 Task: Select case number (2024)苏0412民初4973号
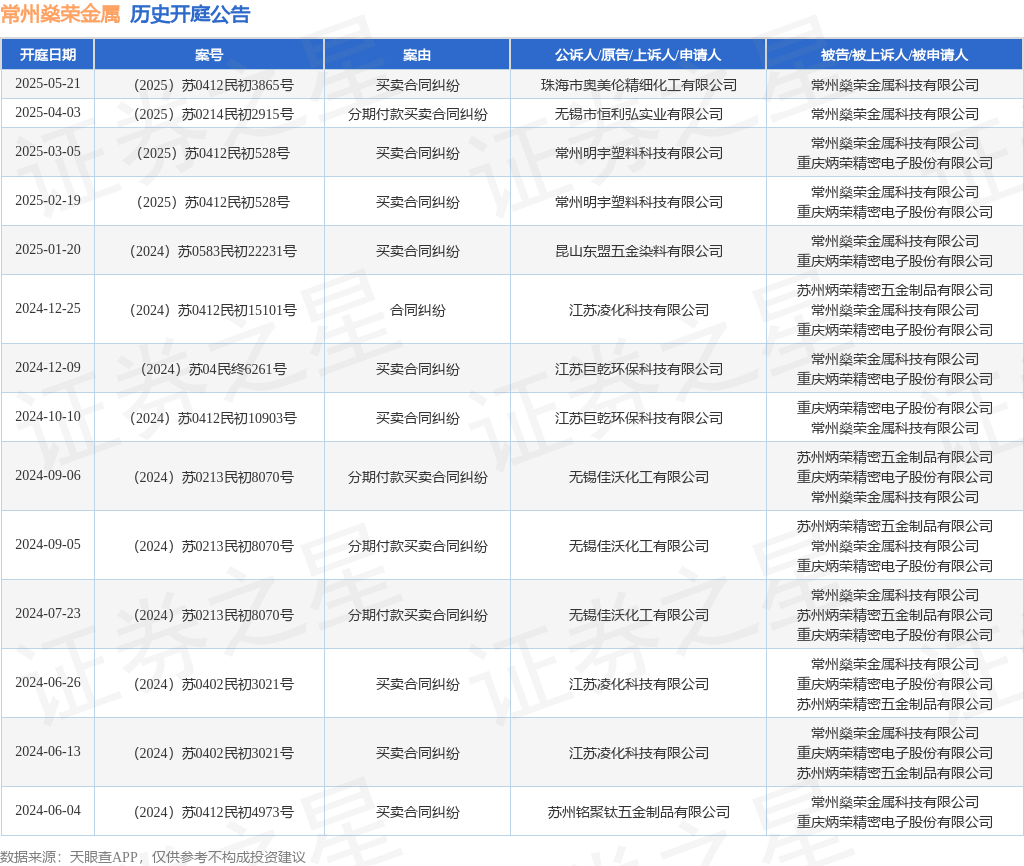click(x=210, y=812)
